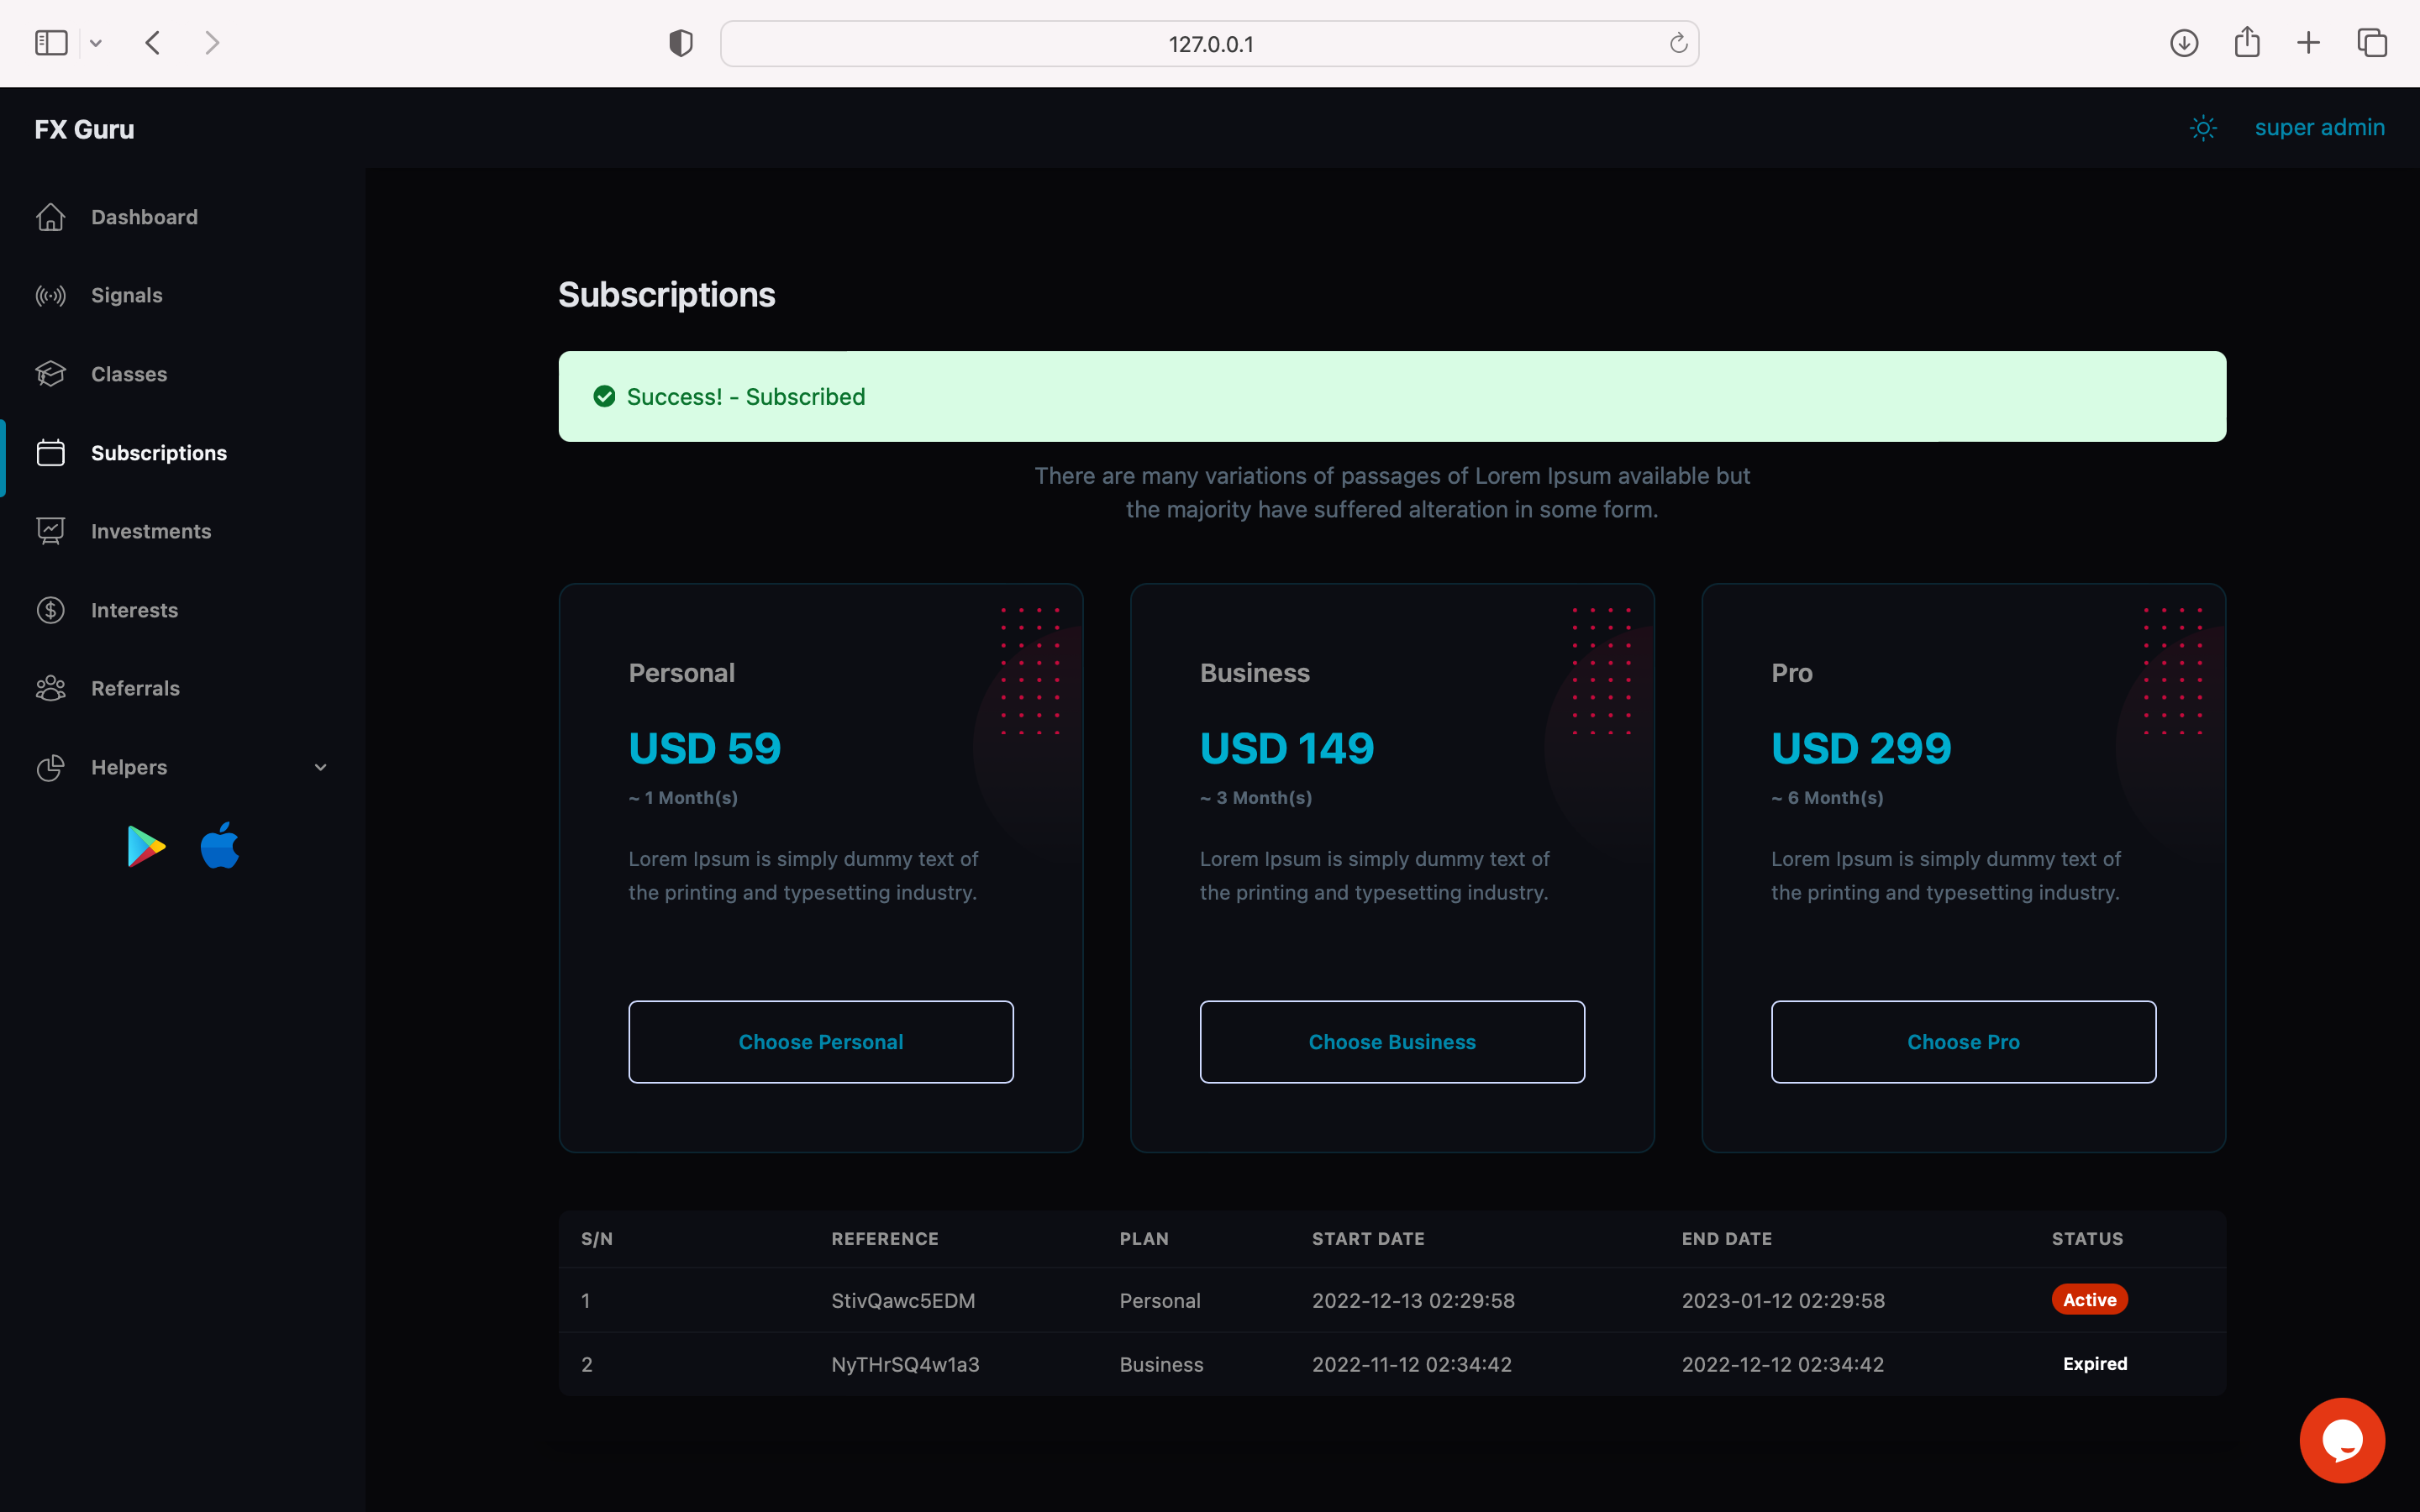Click the Google Play store icon
Image resolution: width=2420 pixels, height=1512 pixels.
tap(146, 847)
